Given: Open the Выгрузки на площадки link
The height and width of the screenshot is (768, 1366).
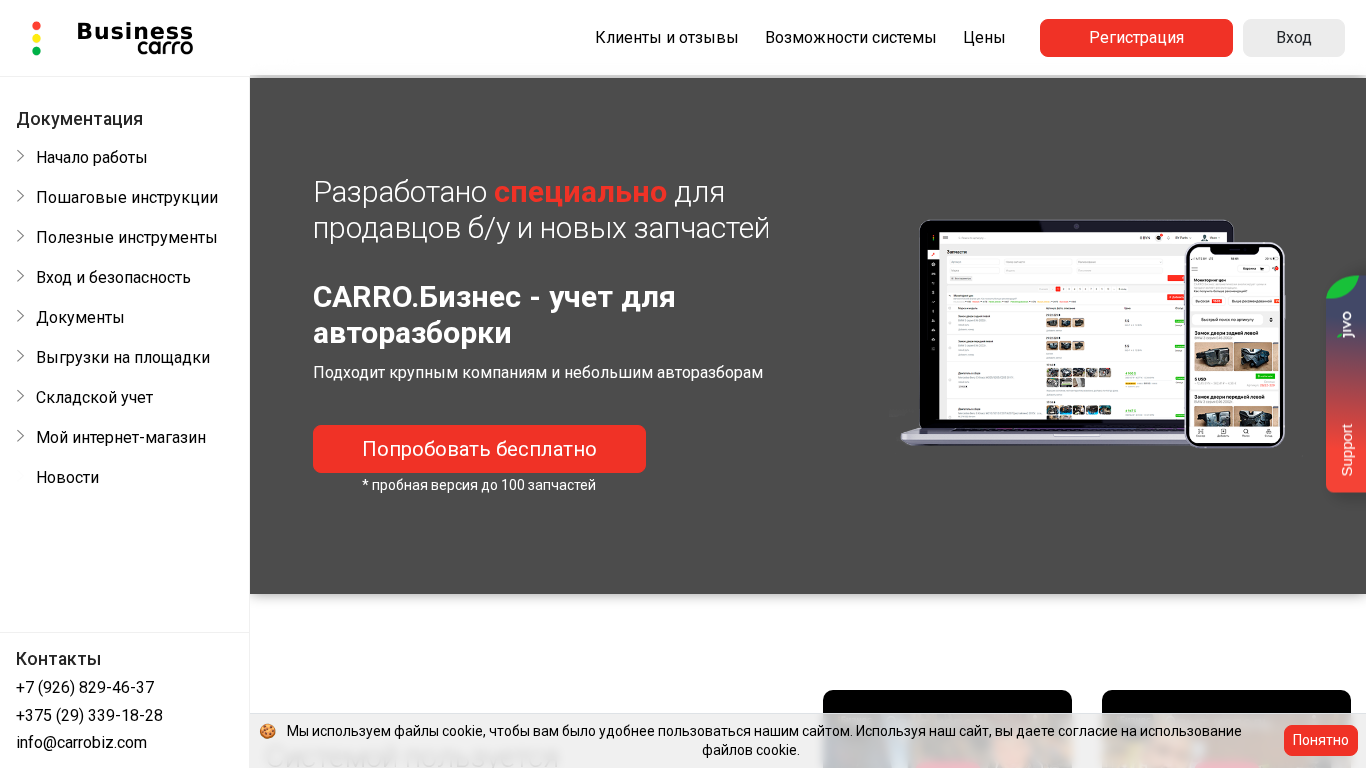Looking at the screenshot, I should (x=123, y=357).
